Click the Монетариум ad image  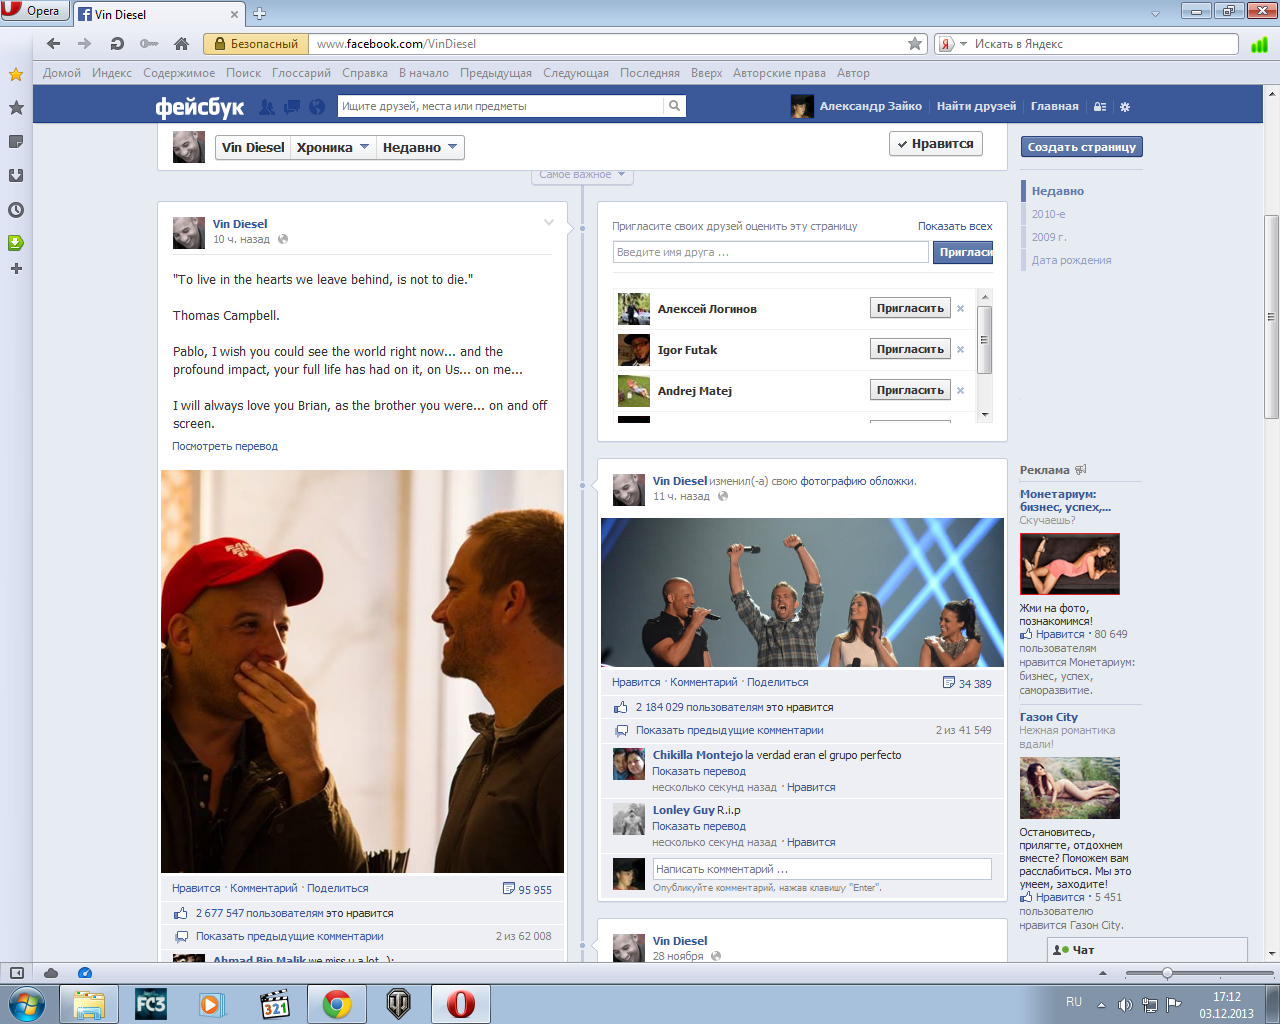[x=1069, y=564]
